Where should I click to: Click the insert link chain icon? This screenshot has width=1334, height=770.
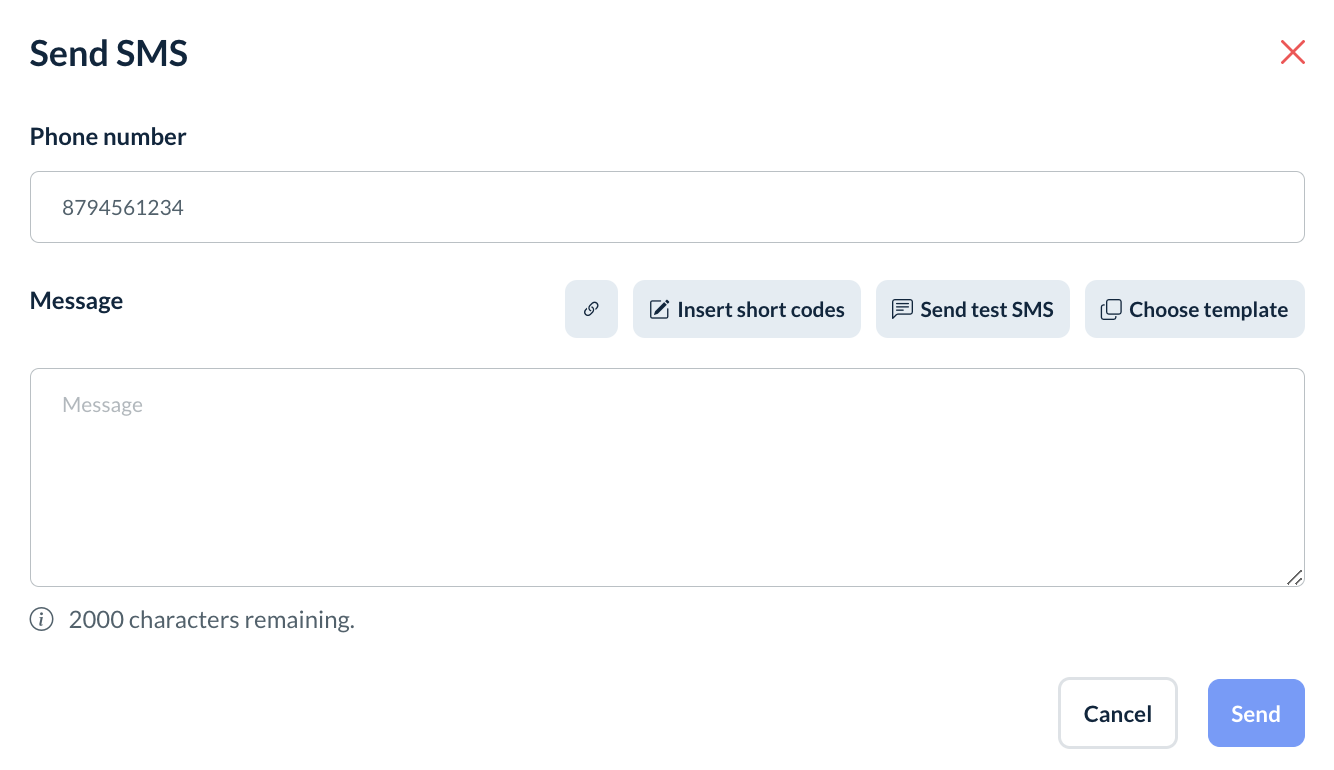[x=591, y=309]
